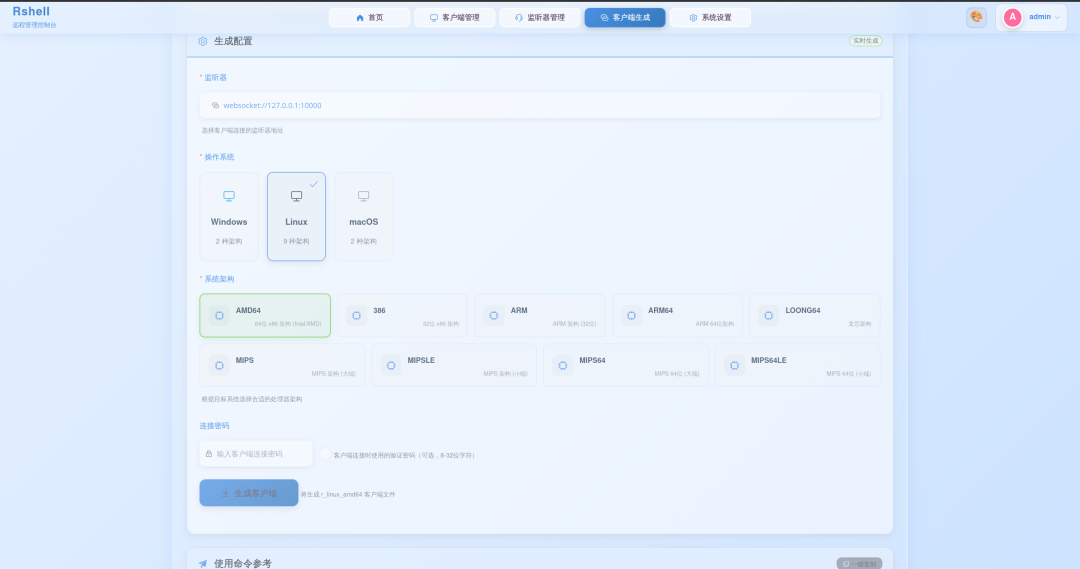
Task: Click the chip icon next to AMD64
Action: 219,315
